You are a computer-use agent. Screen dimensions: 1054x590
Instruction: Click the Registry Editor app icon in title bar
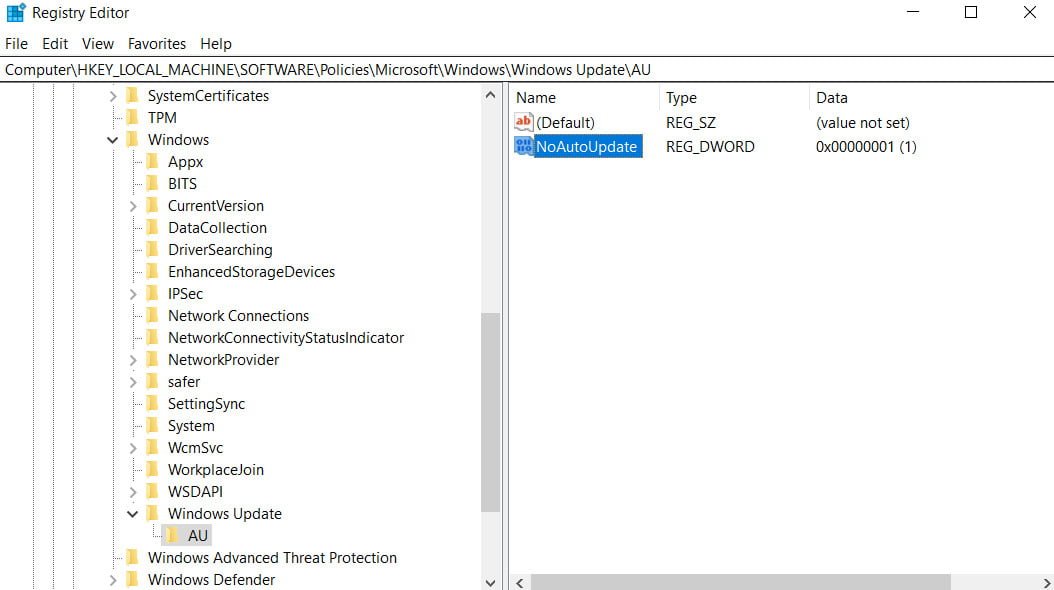click(x=15, y=12)
